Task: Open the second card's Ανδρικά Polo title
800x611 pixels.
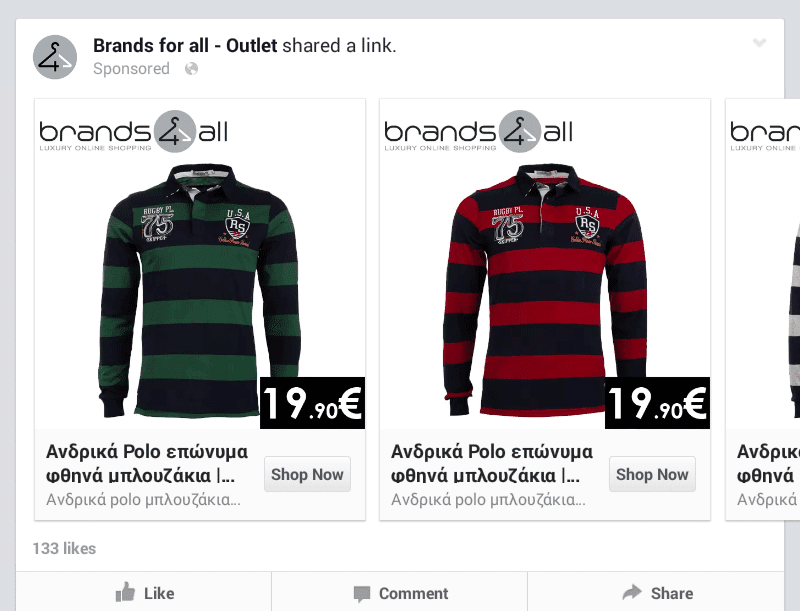Action: [x=492, y=464]
